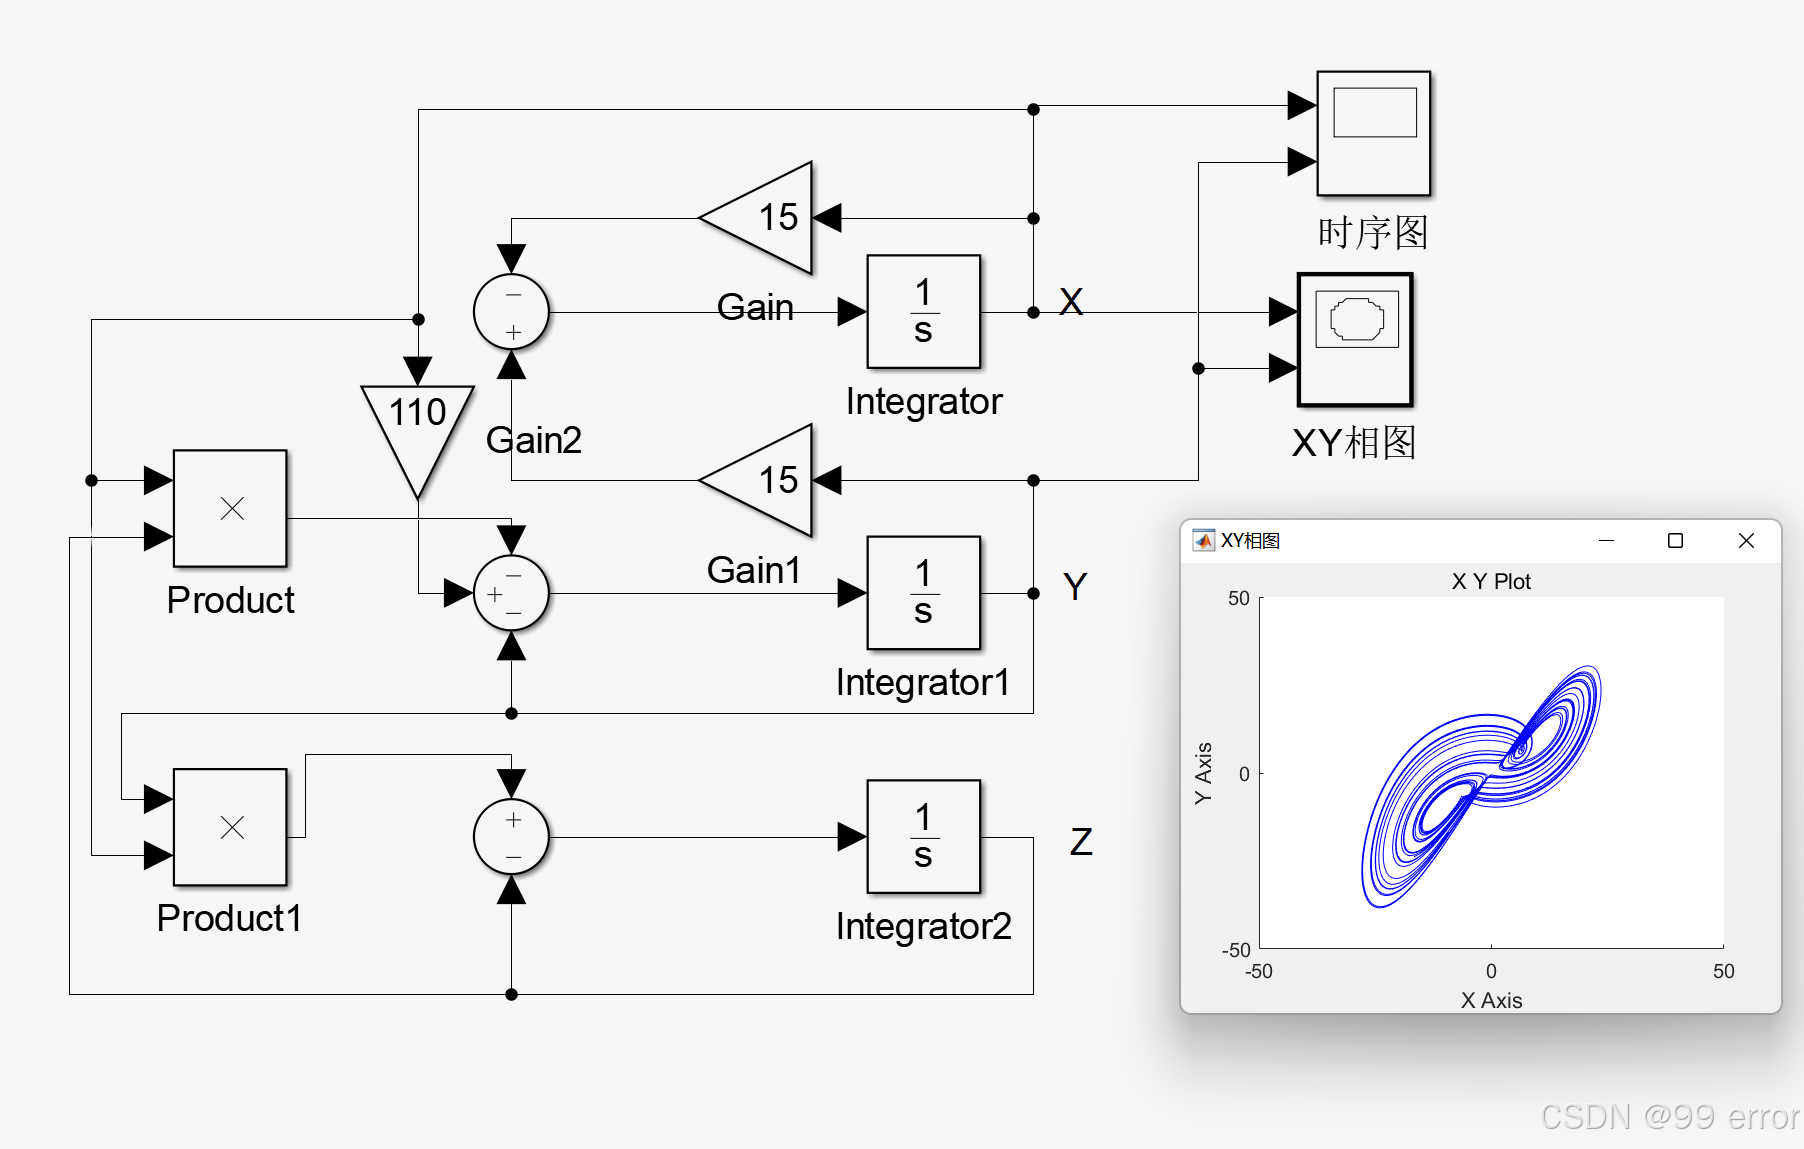Viewport: 1804px width, 1149px height.
Task: Select the Integrator2 block
Action: tap(922, 838)
